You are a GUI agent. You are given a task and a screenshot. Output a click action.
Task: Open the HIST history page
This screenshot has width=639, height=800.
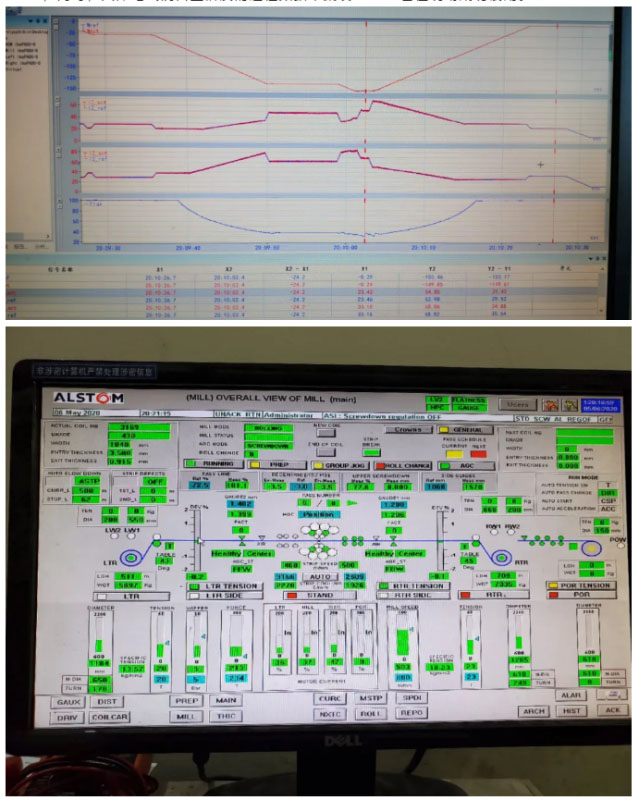click(x=570, y=710)
